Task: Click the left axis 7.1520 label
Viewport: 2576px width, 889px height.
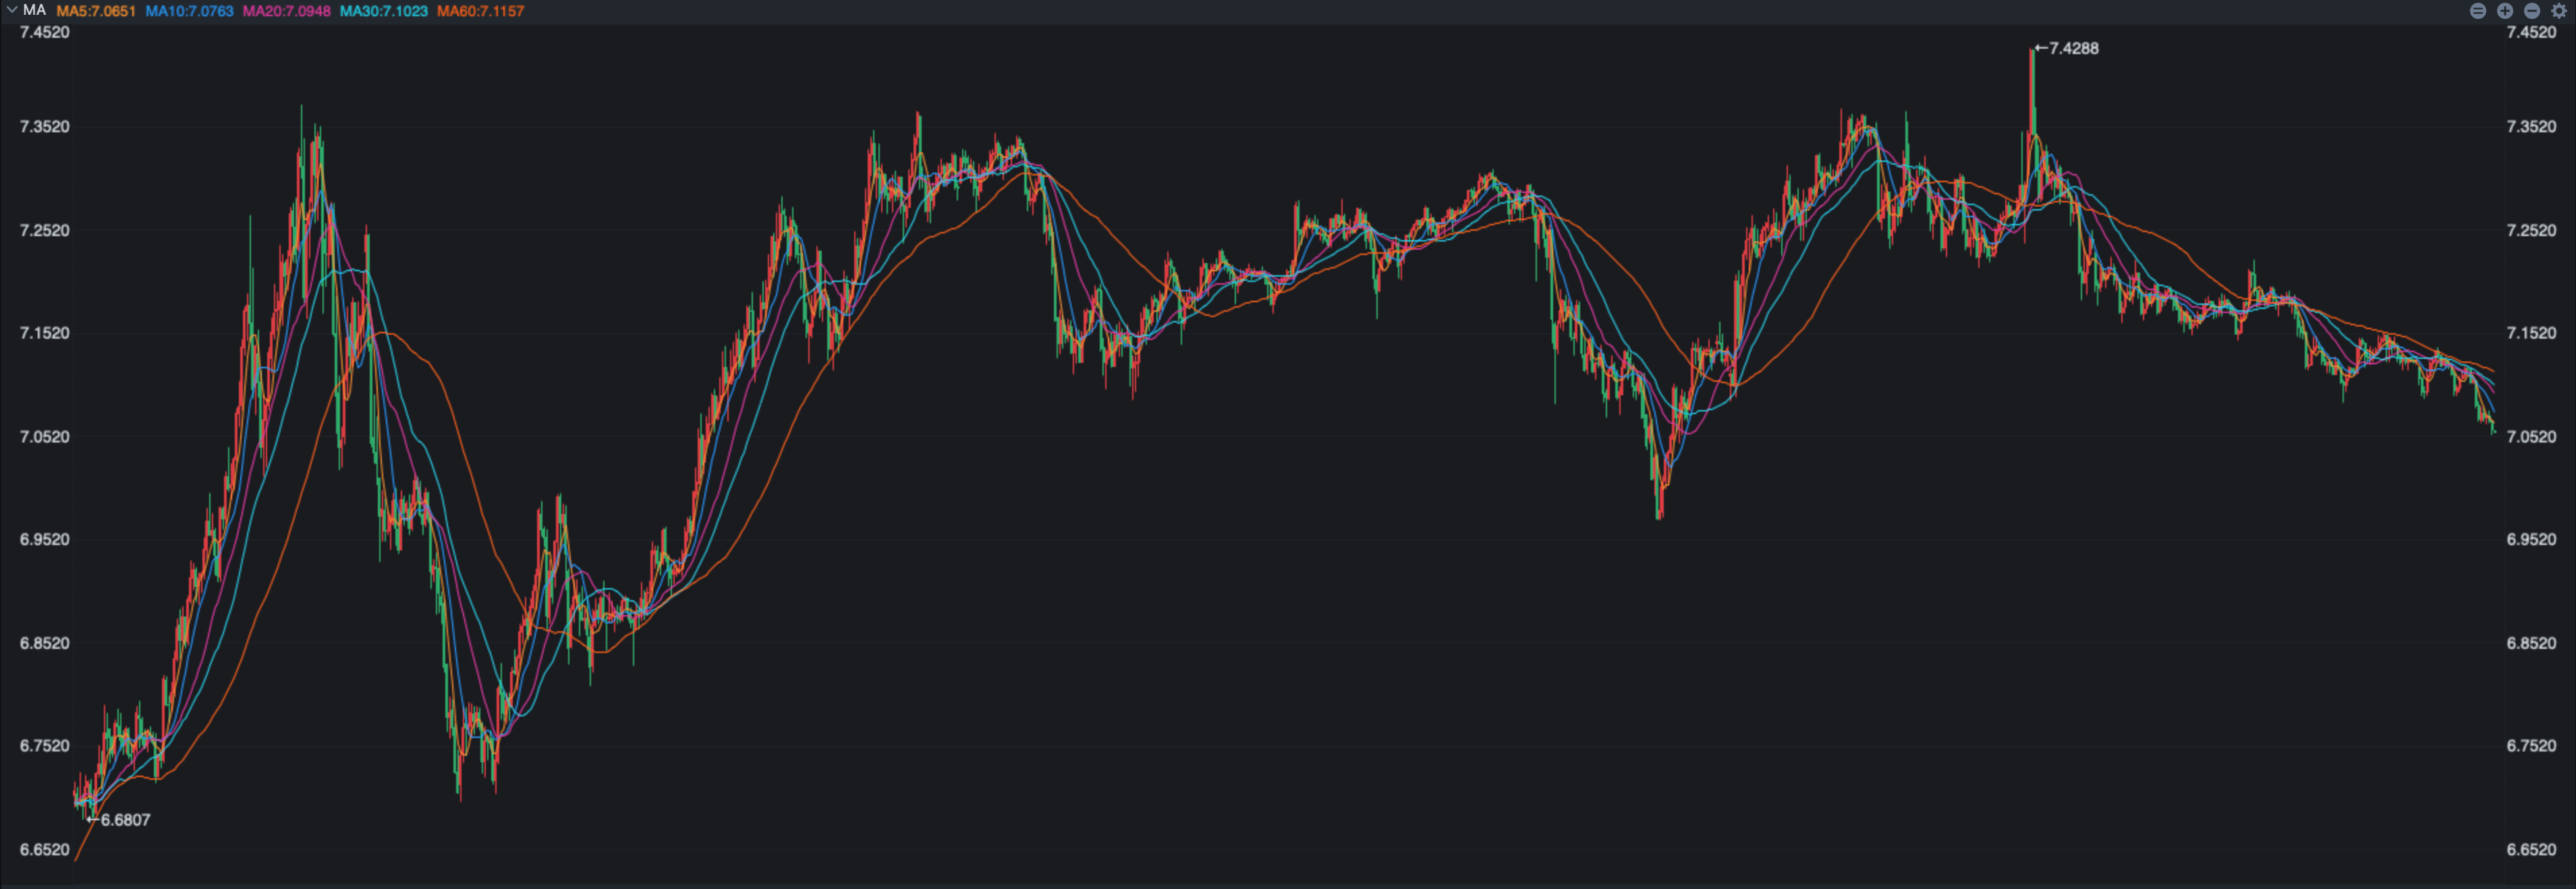Action: coord(45,333)
